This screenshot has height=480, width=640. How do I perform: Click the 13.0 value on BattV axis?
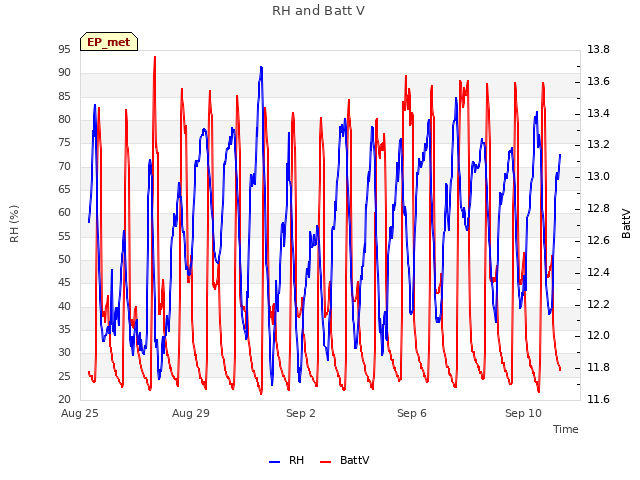pos(598,177)
